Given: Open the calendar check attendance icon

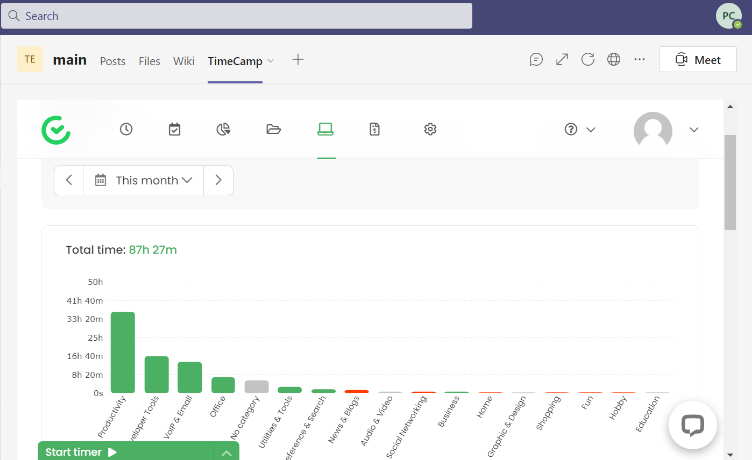Looking at the screenshot, I should click(175, 129).
